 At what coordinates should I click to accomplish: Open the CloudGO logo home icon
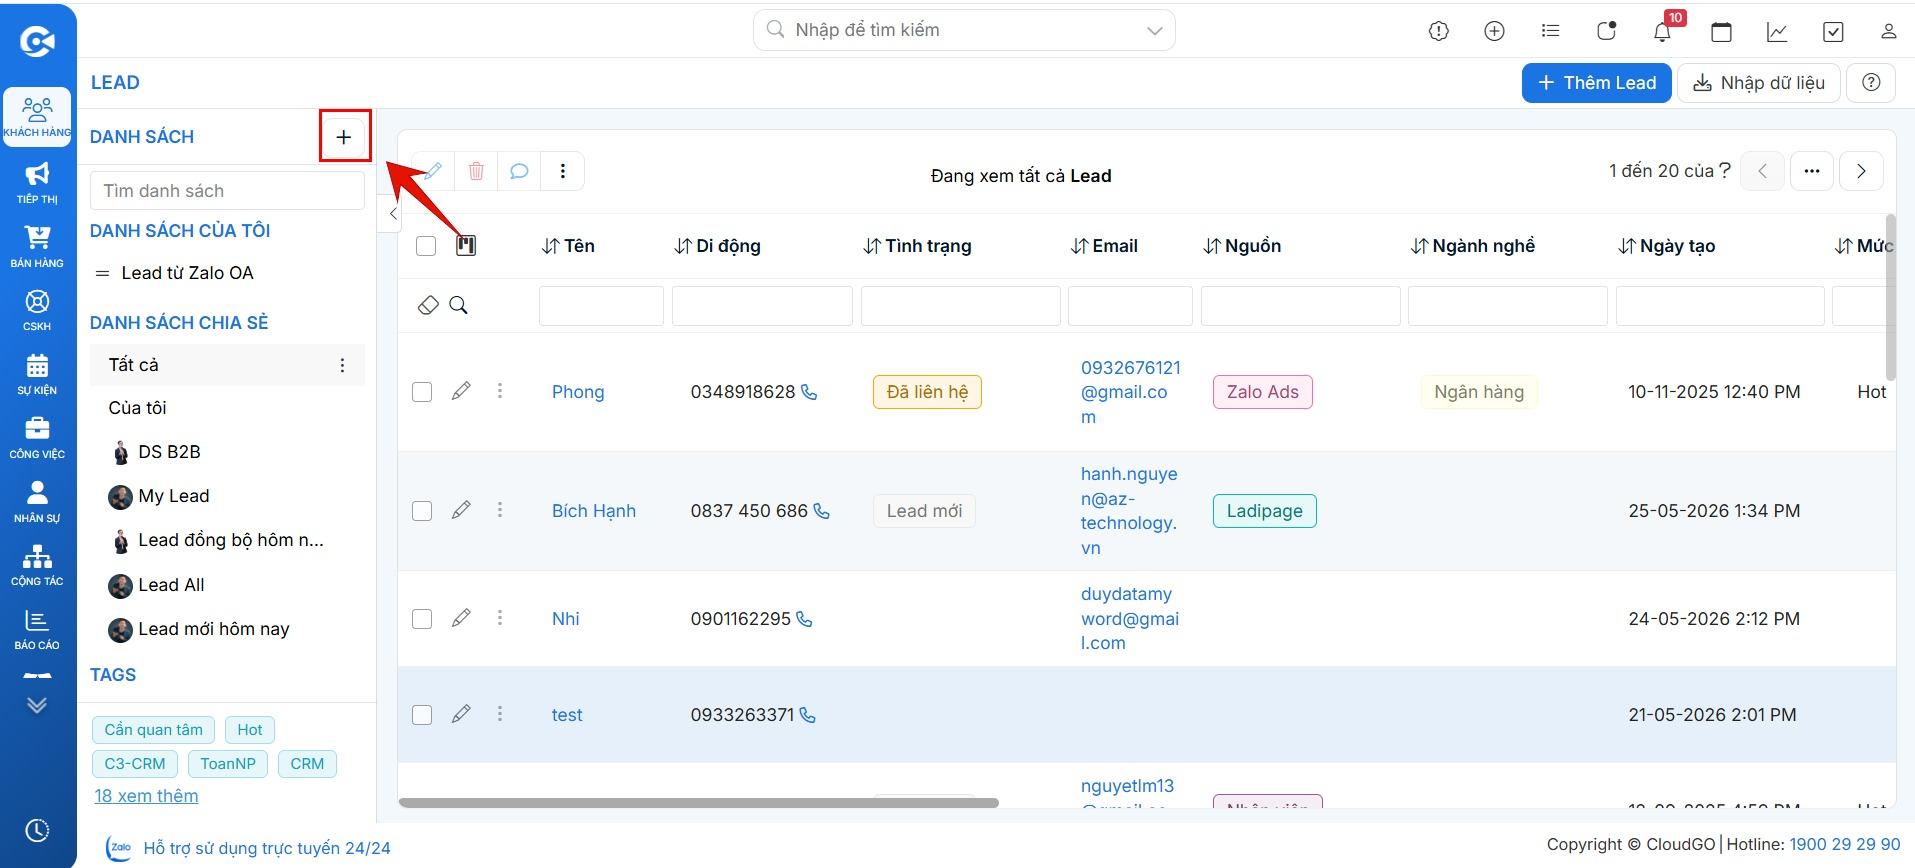point(37,41)
